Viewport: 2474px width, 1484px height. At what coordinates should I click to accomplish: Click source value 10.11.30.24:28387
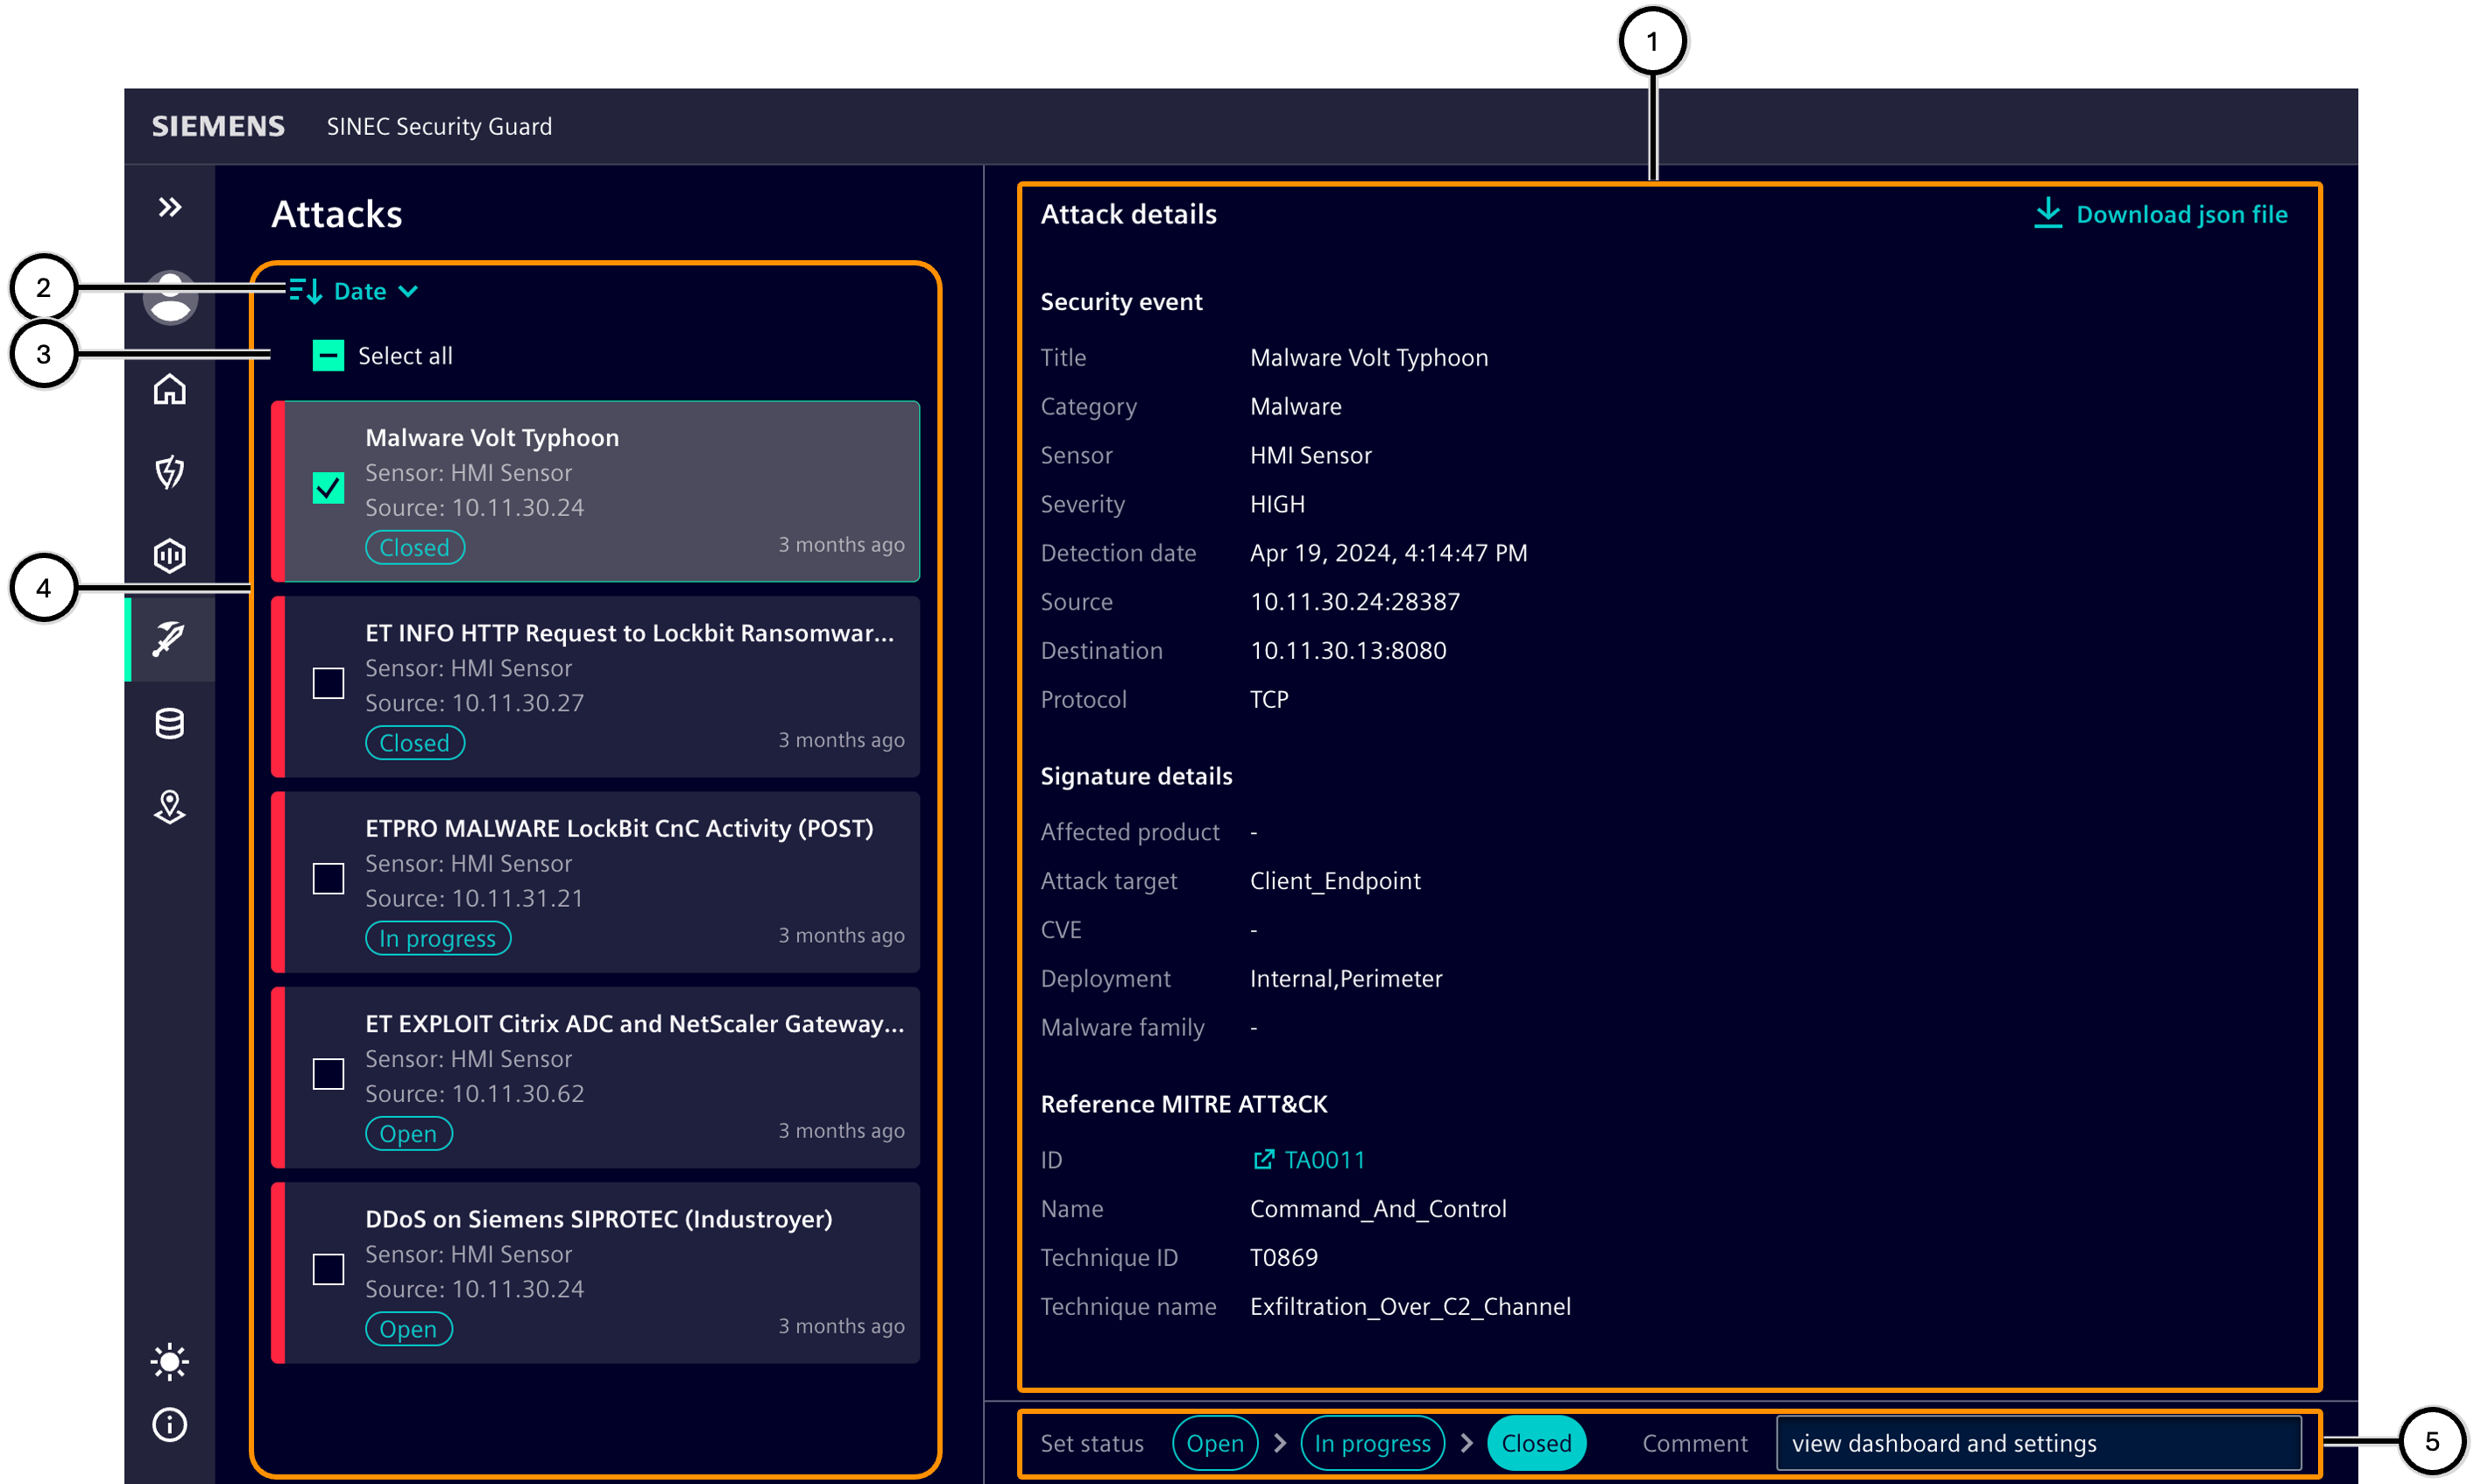(x=1355, y=601)
